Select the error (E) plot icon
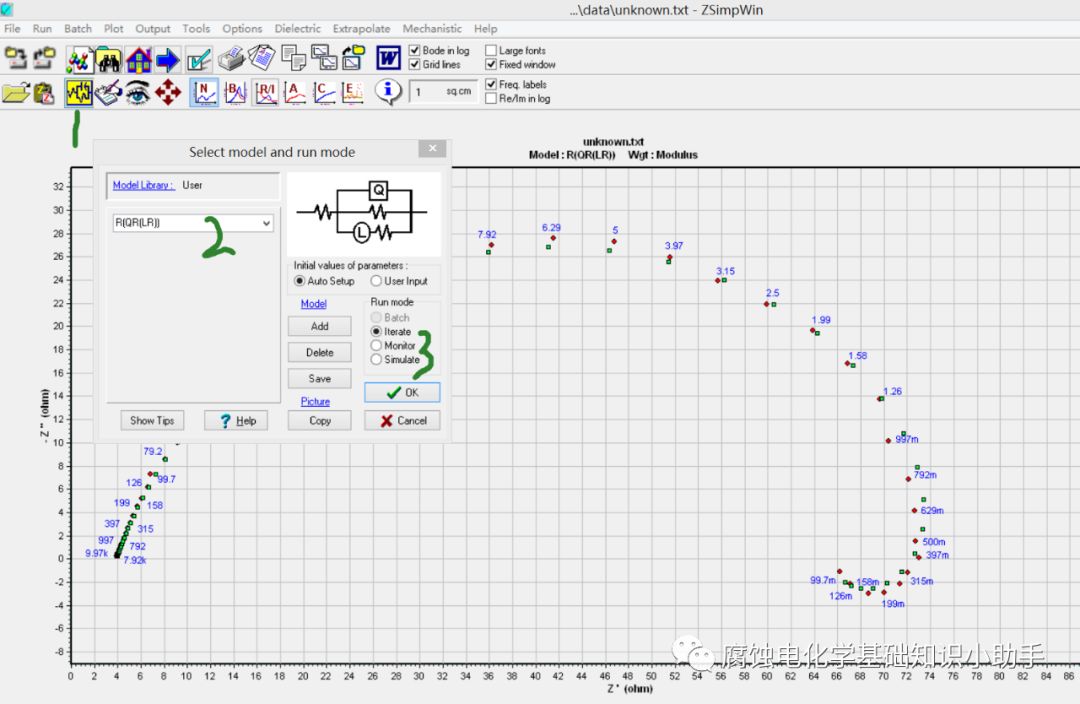 (x=353, y=92)
